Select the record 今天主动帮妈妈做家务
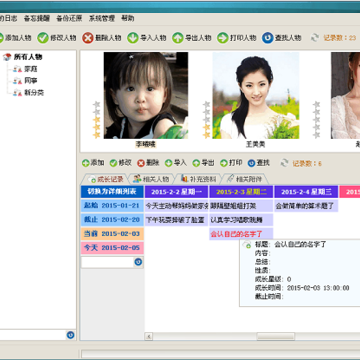Image resolution: width=360 pixels, height=360 pixels. pos(177,206)
